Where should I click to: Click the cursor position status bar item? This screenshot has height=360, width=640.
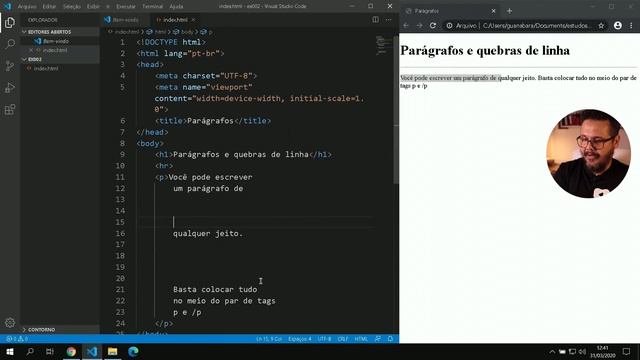(269, 339)
